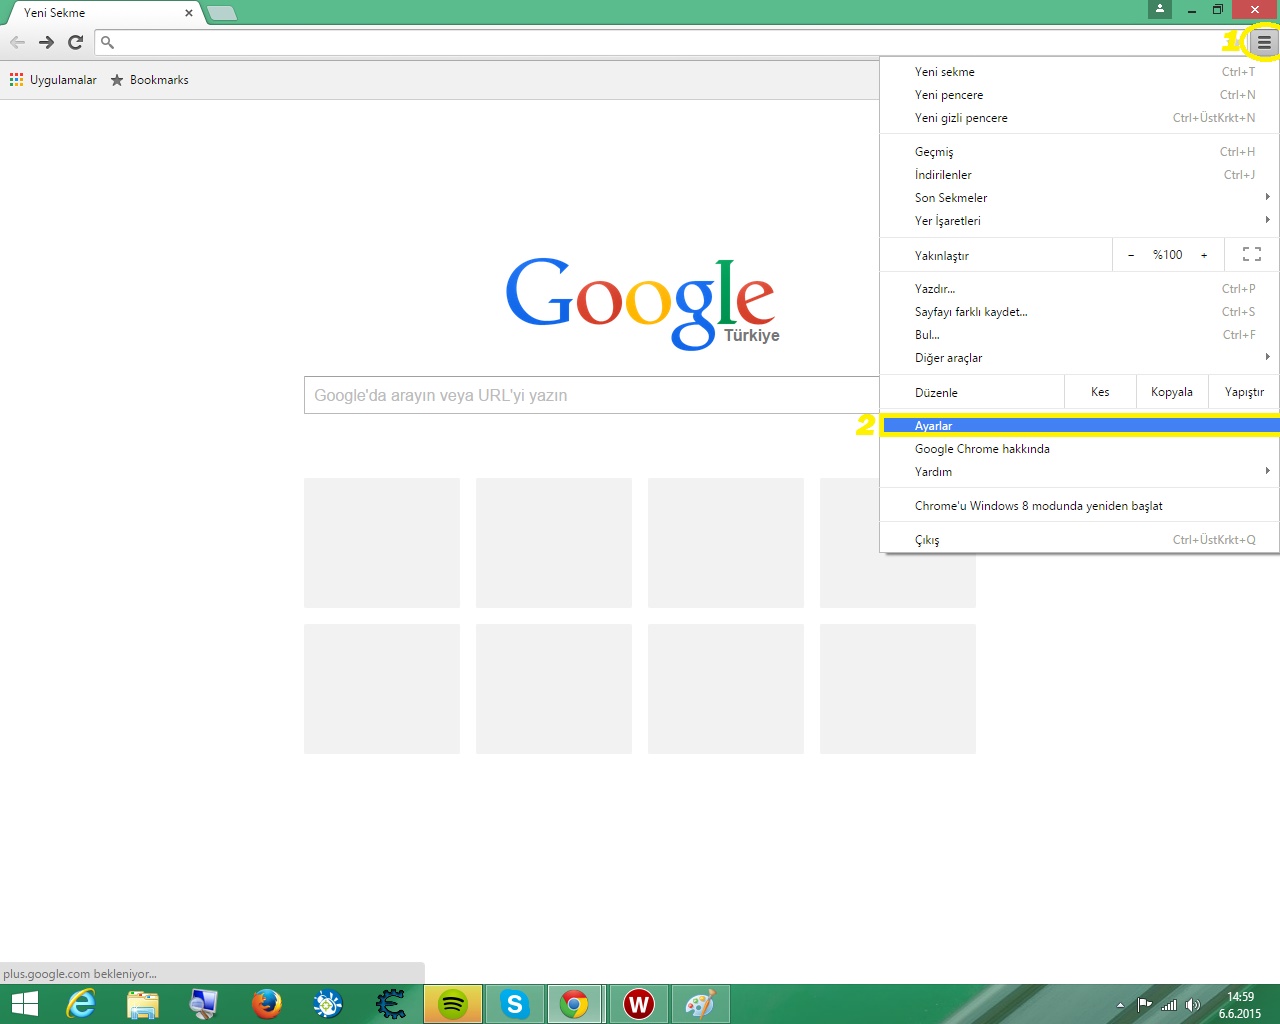Viewport: 1280px width, 1024px height.
Task: Switch to Chrome in the taskbar
Action: tap(574, 1004)
